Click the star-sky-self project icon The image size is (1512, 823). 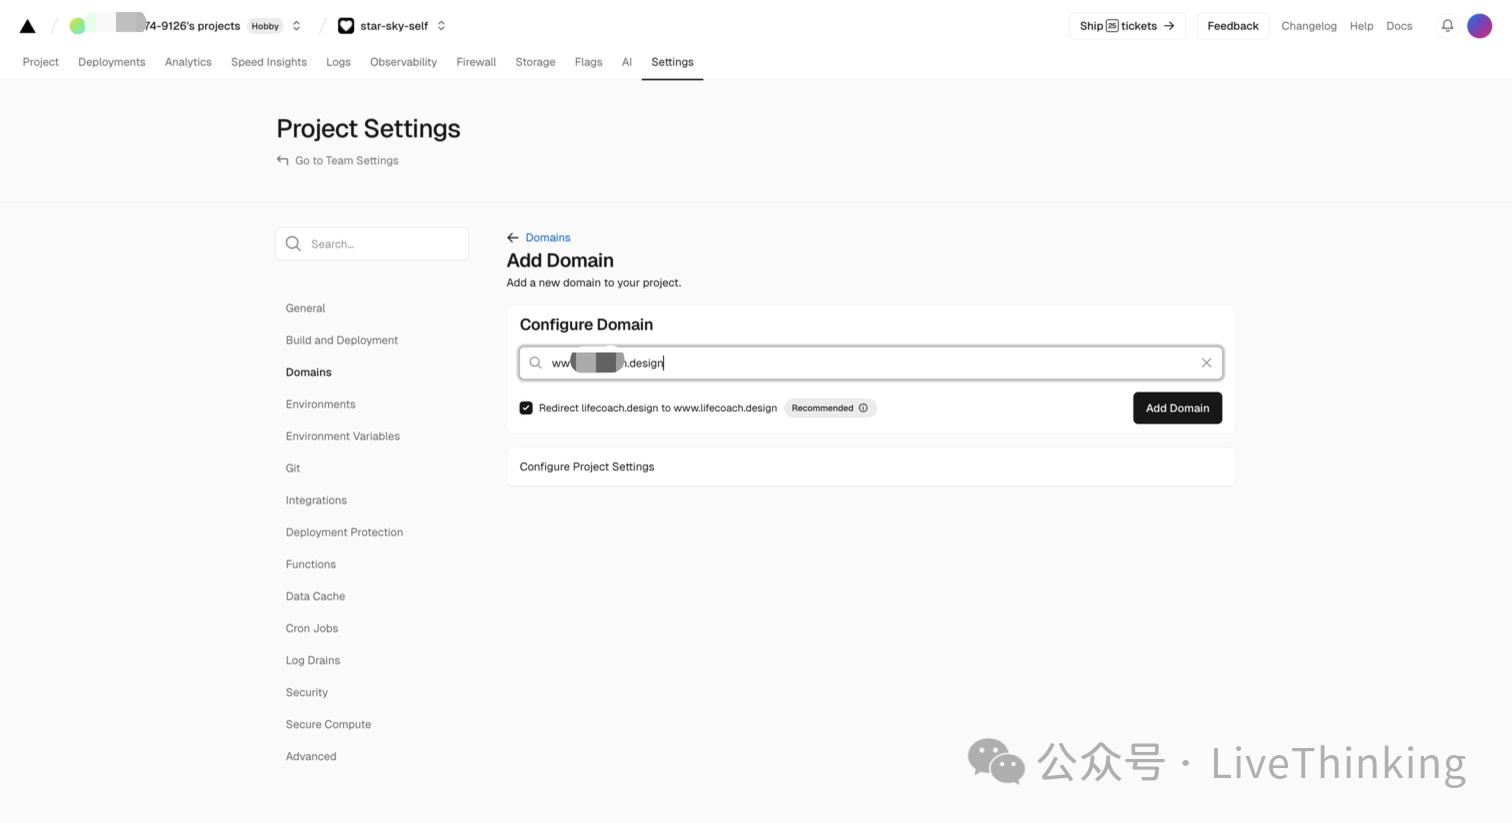click(x=346, y=26)
